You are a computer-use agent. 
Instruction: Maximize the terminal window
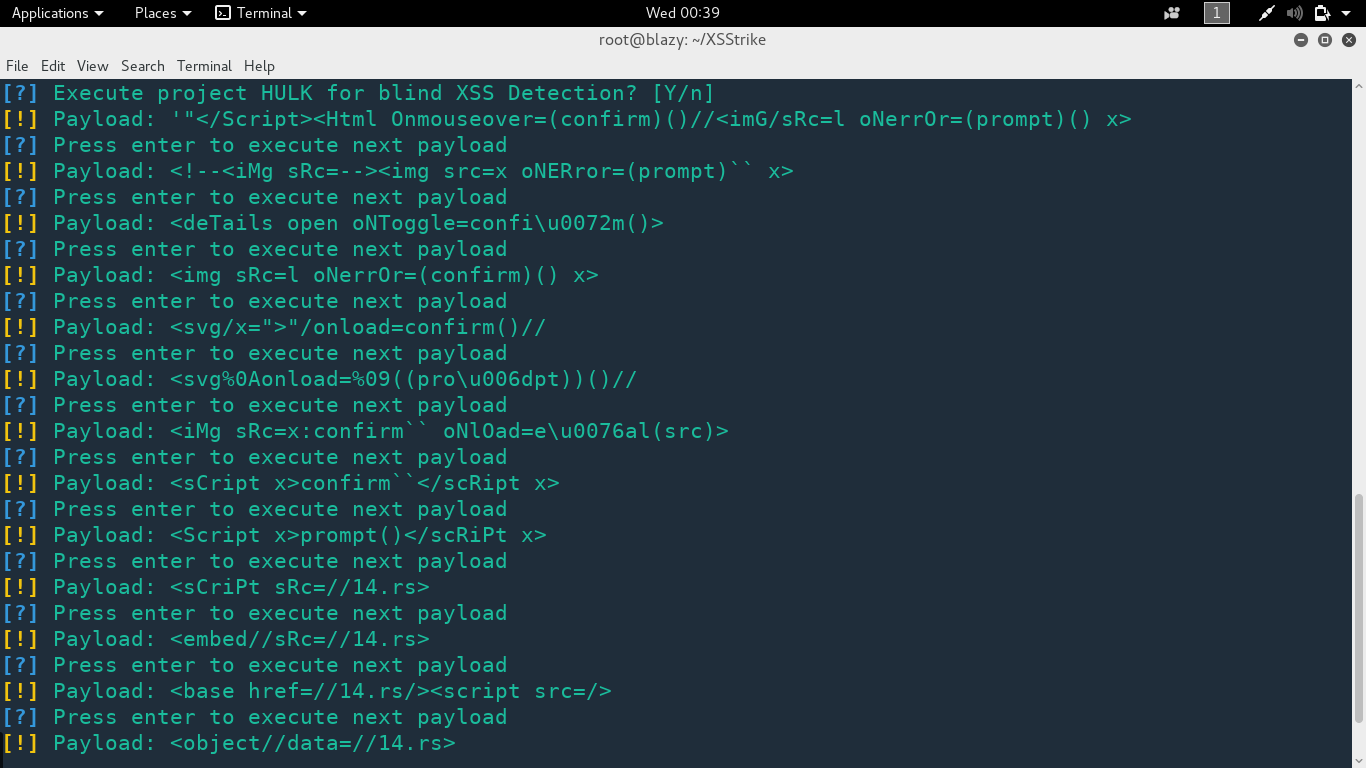(1325, 40)
